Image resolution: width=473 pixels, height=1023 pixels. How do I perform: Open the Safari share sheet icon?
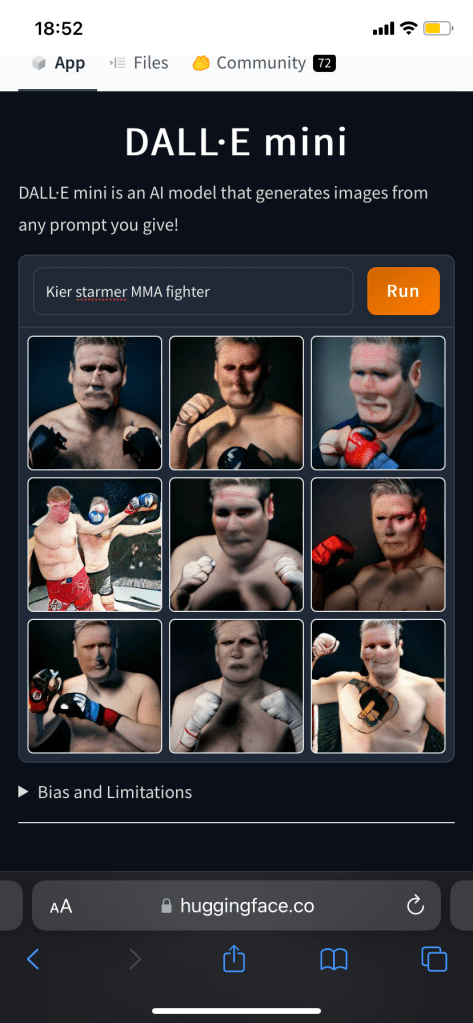click(x=234, y=958)
